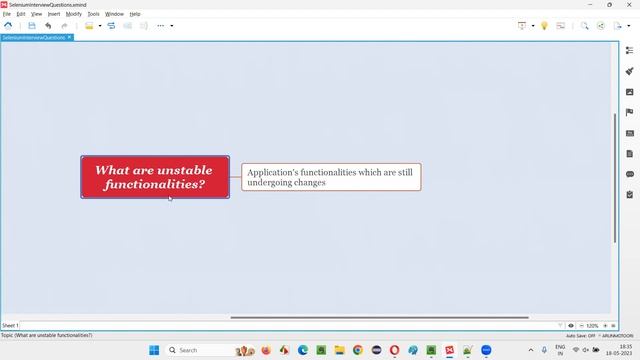Click the Redo arrow in the toolbar

tap(64, 26)
